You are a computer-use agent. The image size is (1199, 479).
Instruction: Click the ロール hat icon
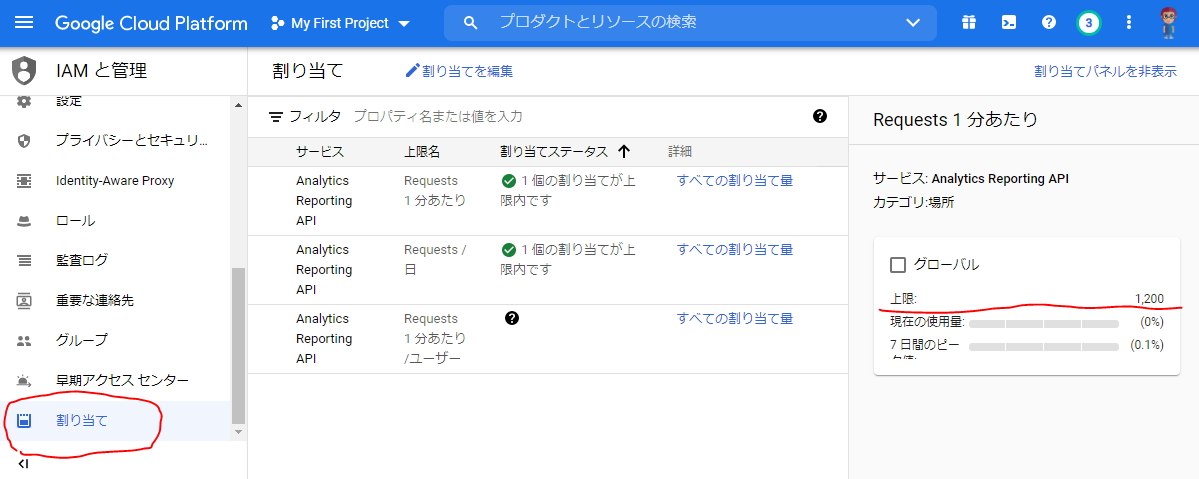24,220
